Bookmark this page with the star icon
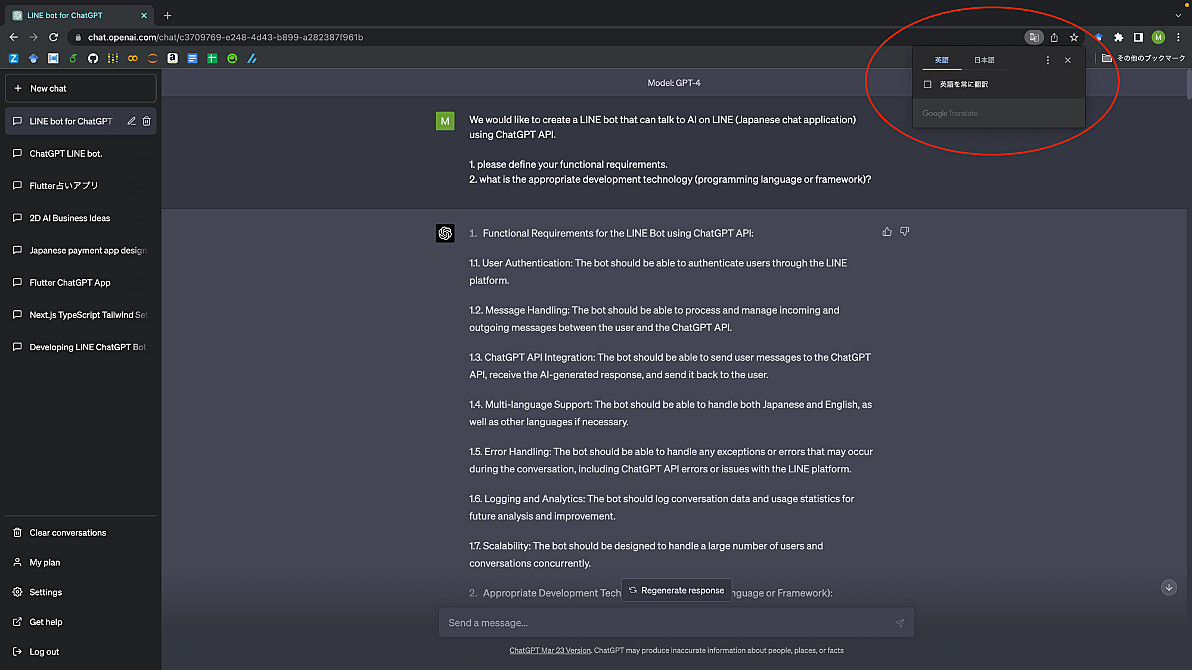This screenshot has width=1192, height=670. pos(1074,37)
